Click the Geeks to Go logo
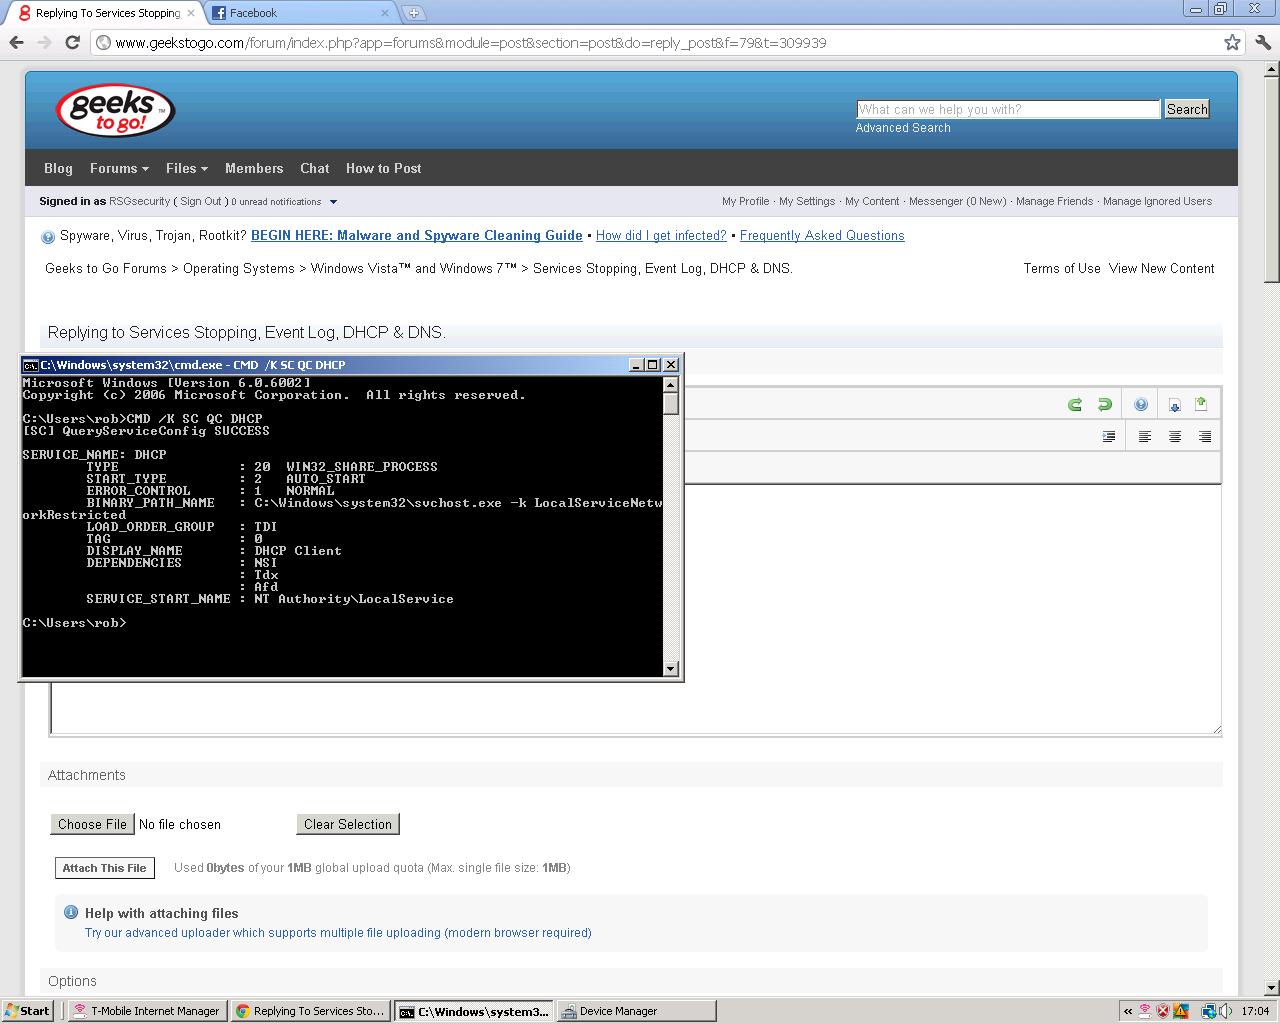 coord(116,110)
